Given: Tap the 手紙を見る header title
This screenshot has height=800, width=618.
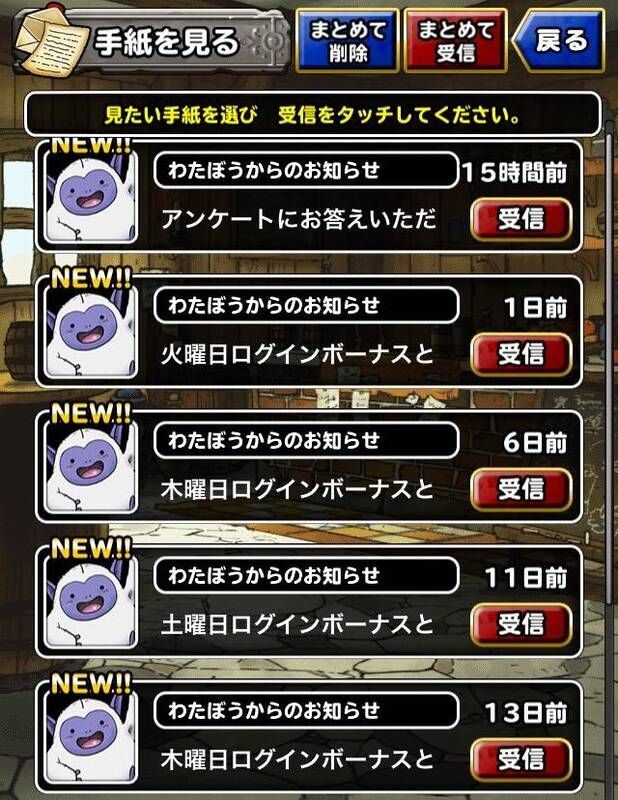Looking at the screenshot, I should 166,42.
